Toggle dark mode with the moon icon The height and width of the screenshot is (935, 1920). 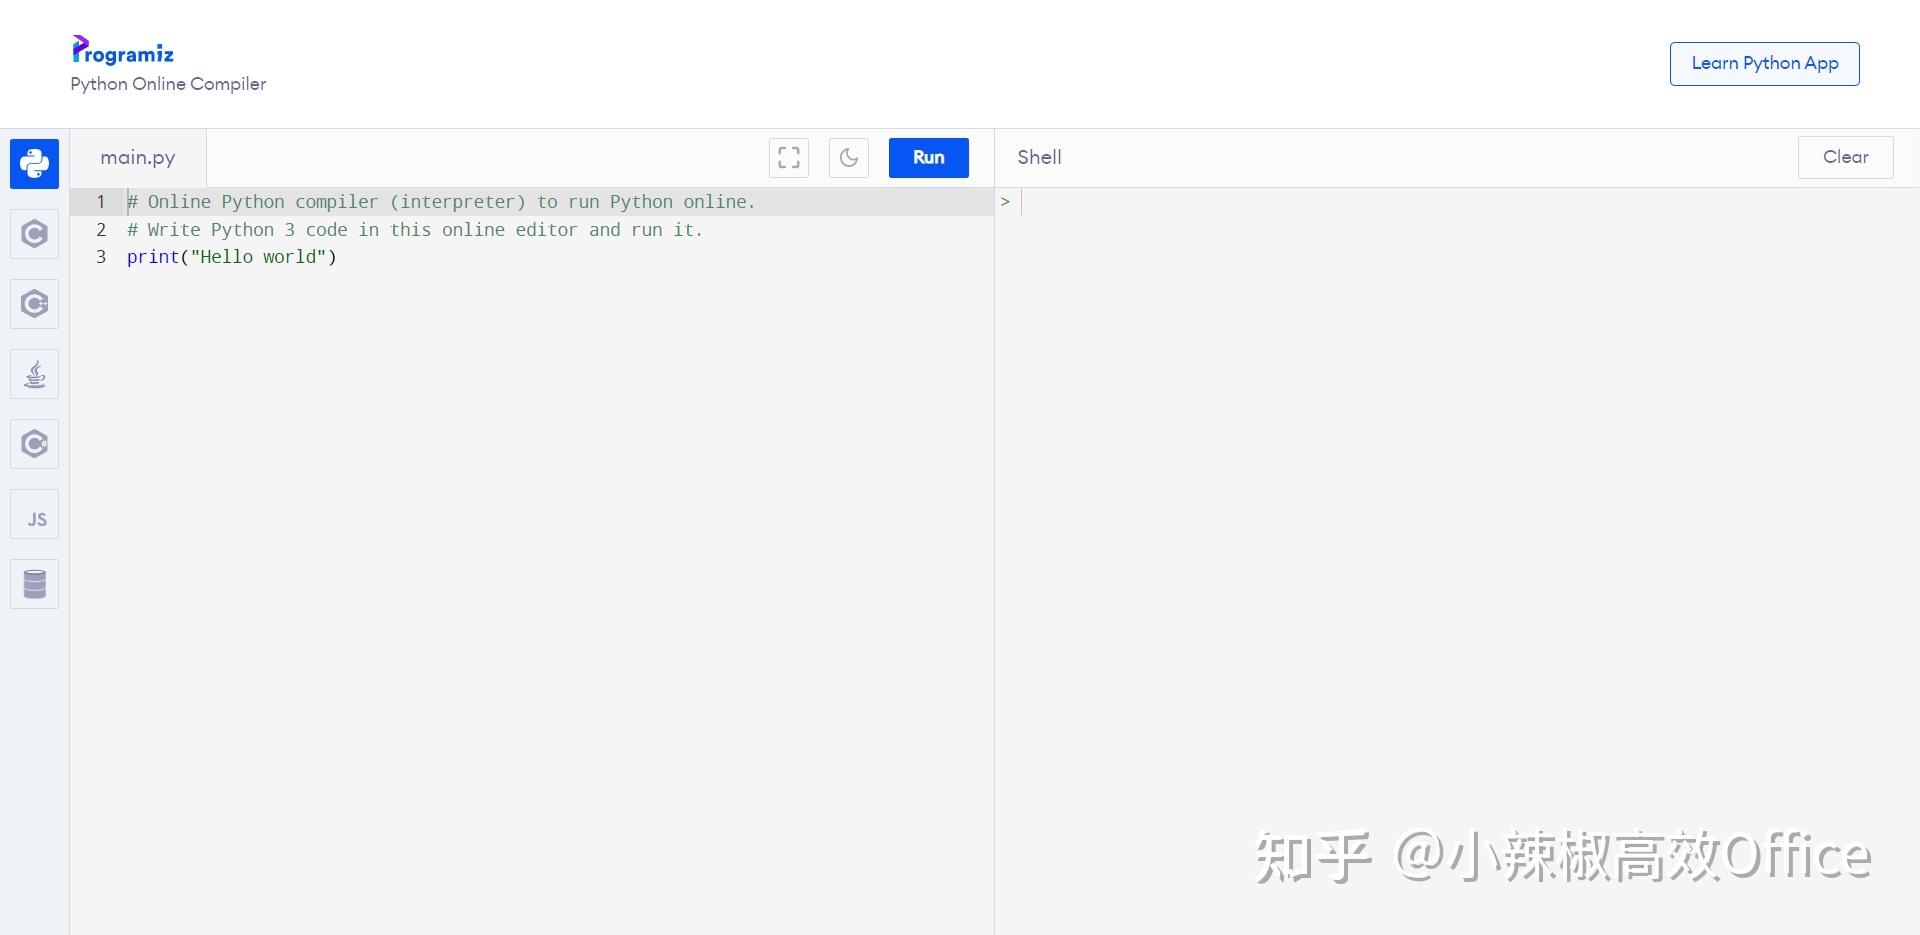(x=848, y=157)
